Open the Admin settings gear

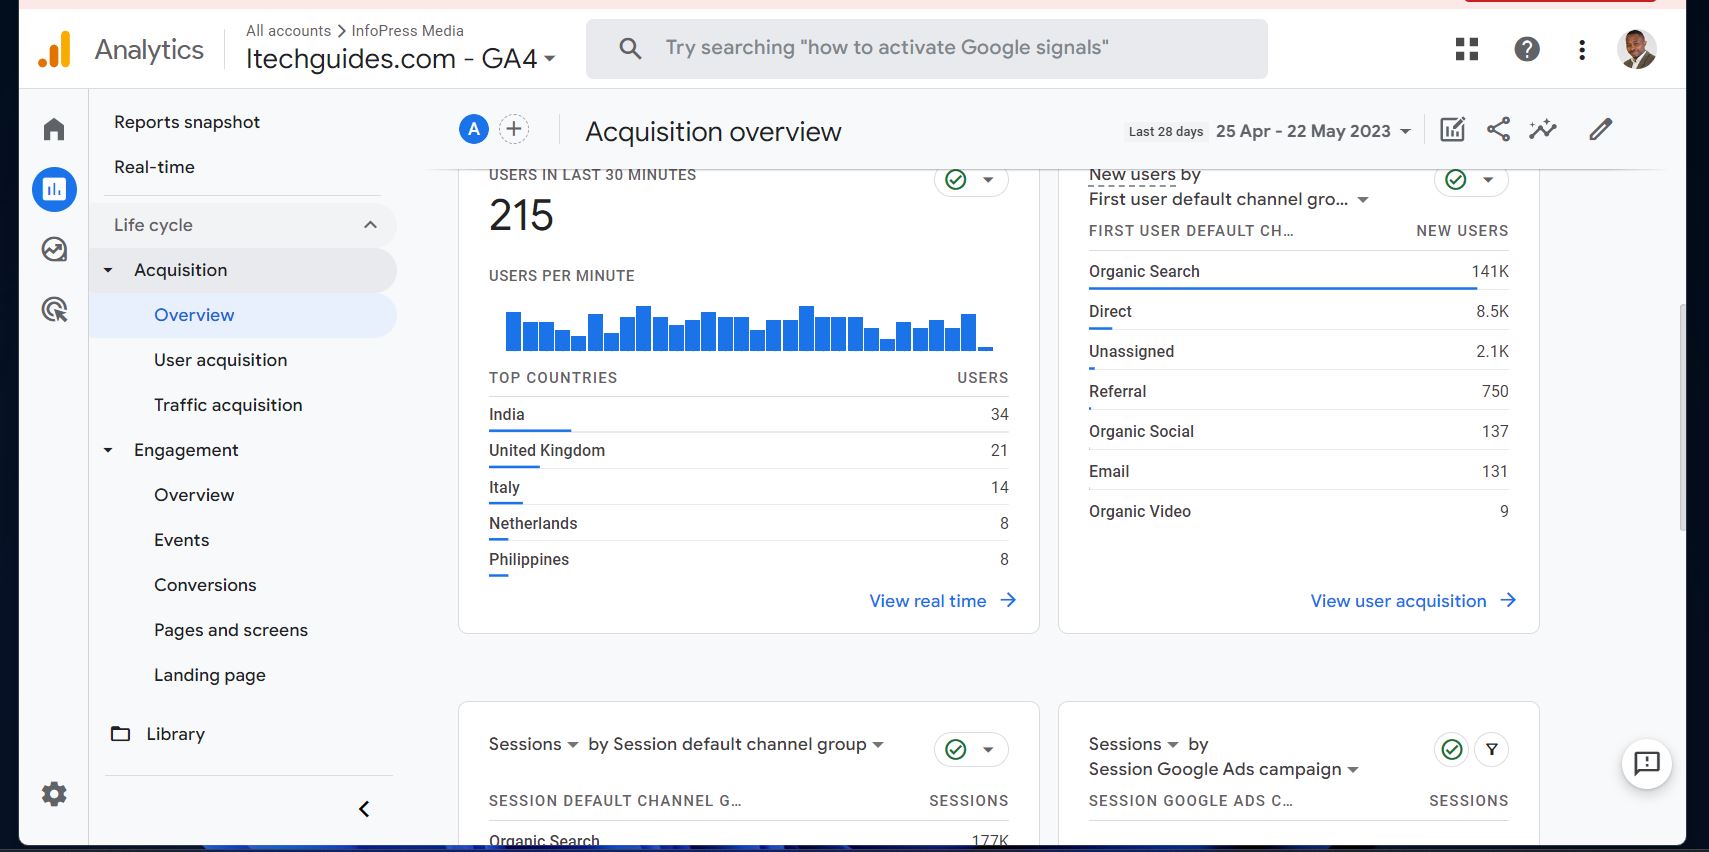[x=54, y=794]
